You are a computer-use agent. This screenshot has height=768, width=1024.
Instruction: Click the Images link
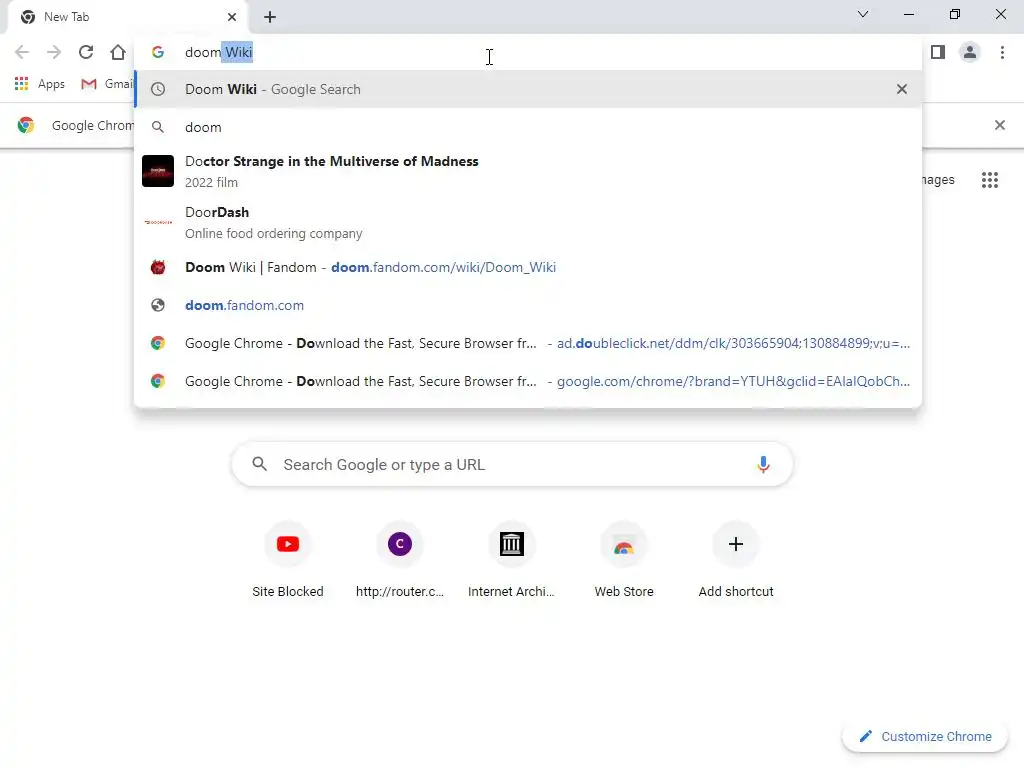click(x=939, y=180)
